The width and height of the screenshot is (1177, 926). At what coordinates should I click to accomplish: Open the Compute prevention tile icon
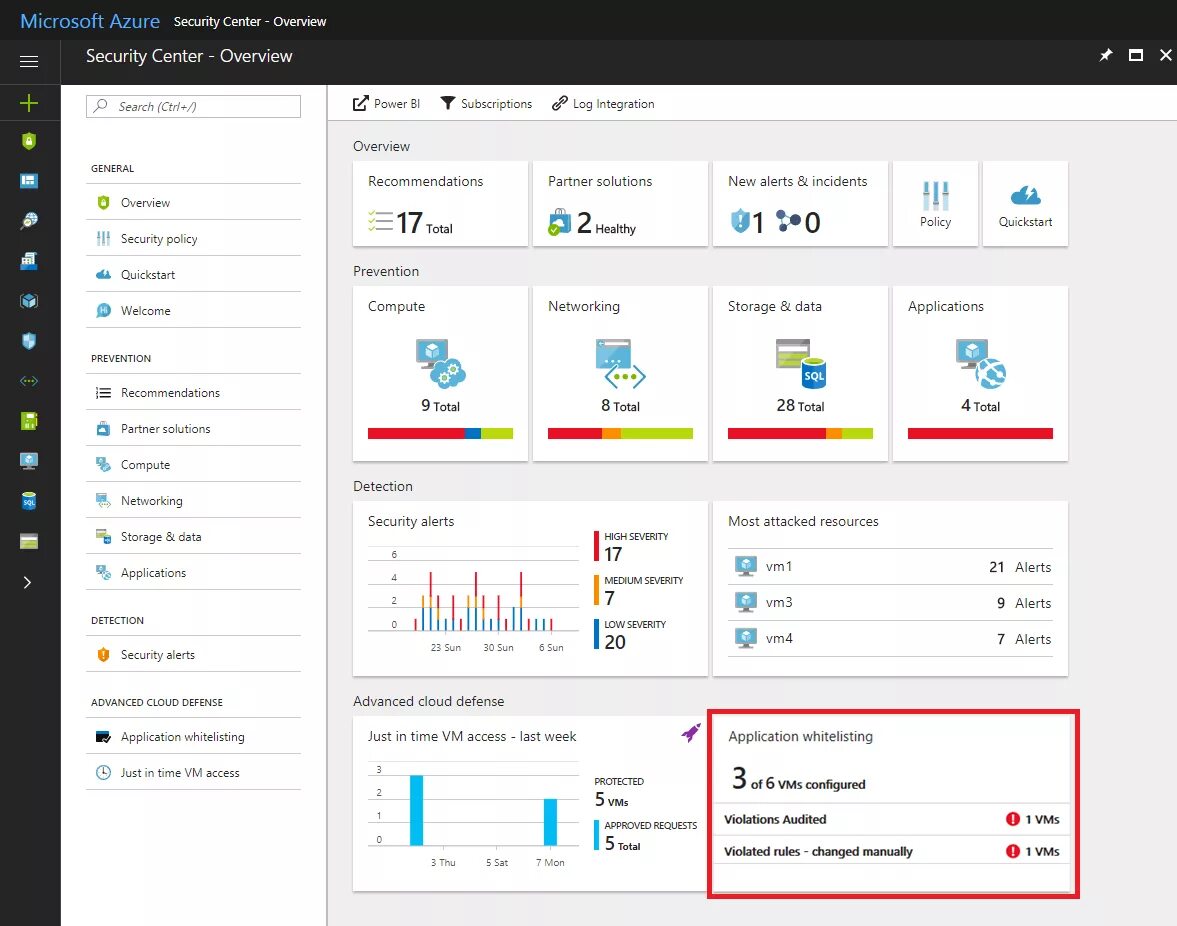point(441,363)
